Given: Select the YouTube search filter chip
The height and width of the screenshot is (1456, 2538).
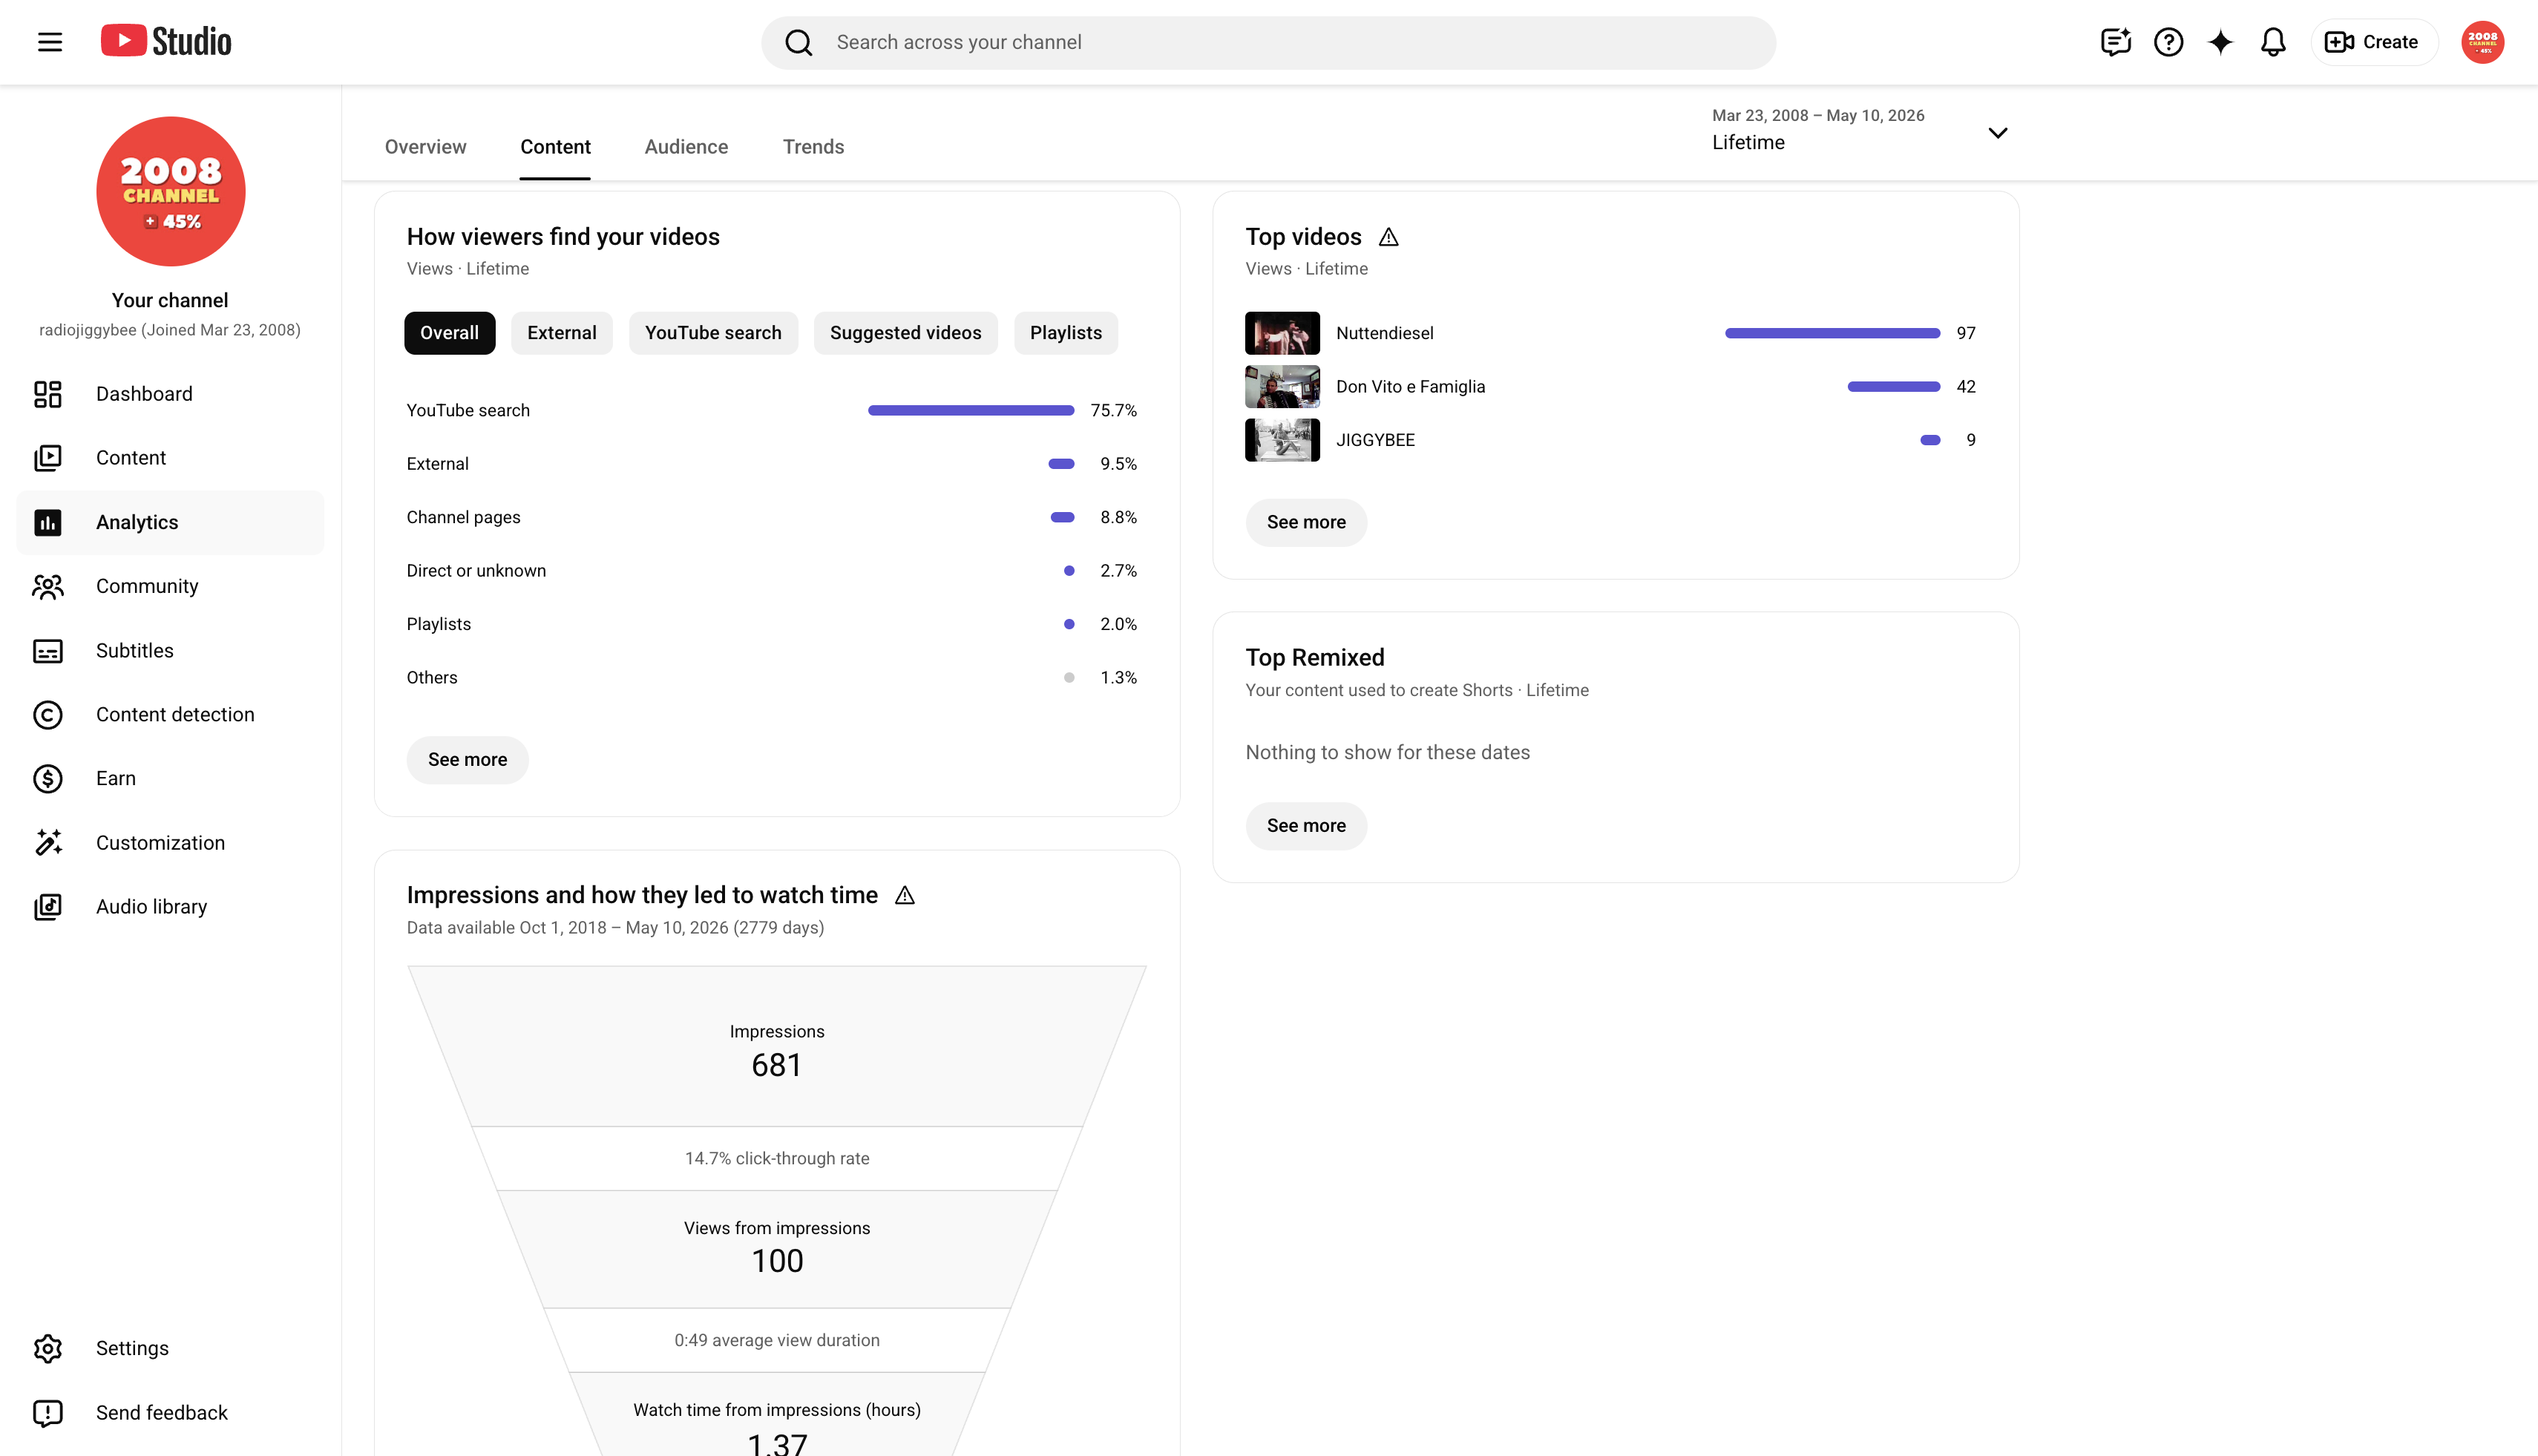Looking at the screenshot, I should coord(713,333).
